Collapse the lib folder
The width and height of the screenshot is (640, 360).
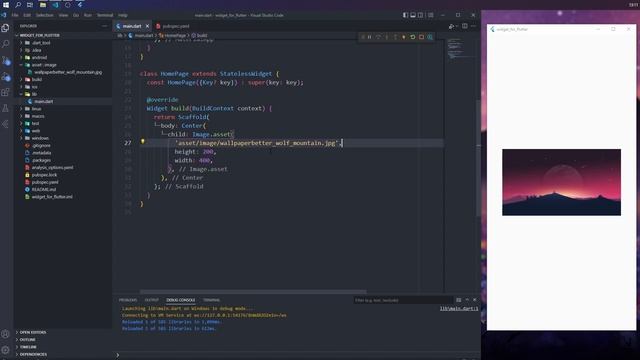click(x=63, y=94)
